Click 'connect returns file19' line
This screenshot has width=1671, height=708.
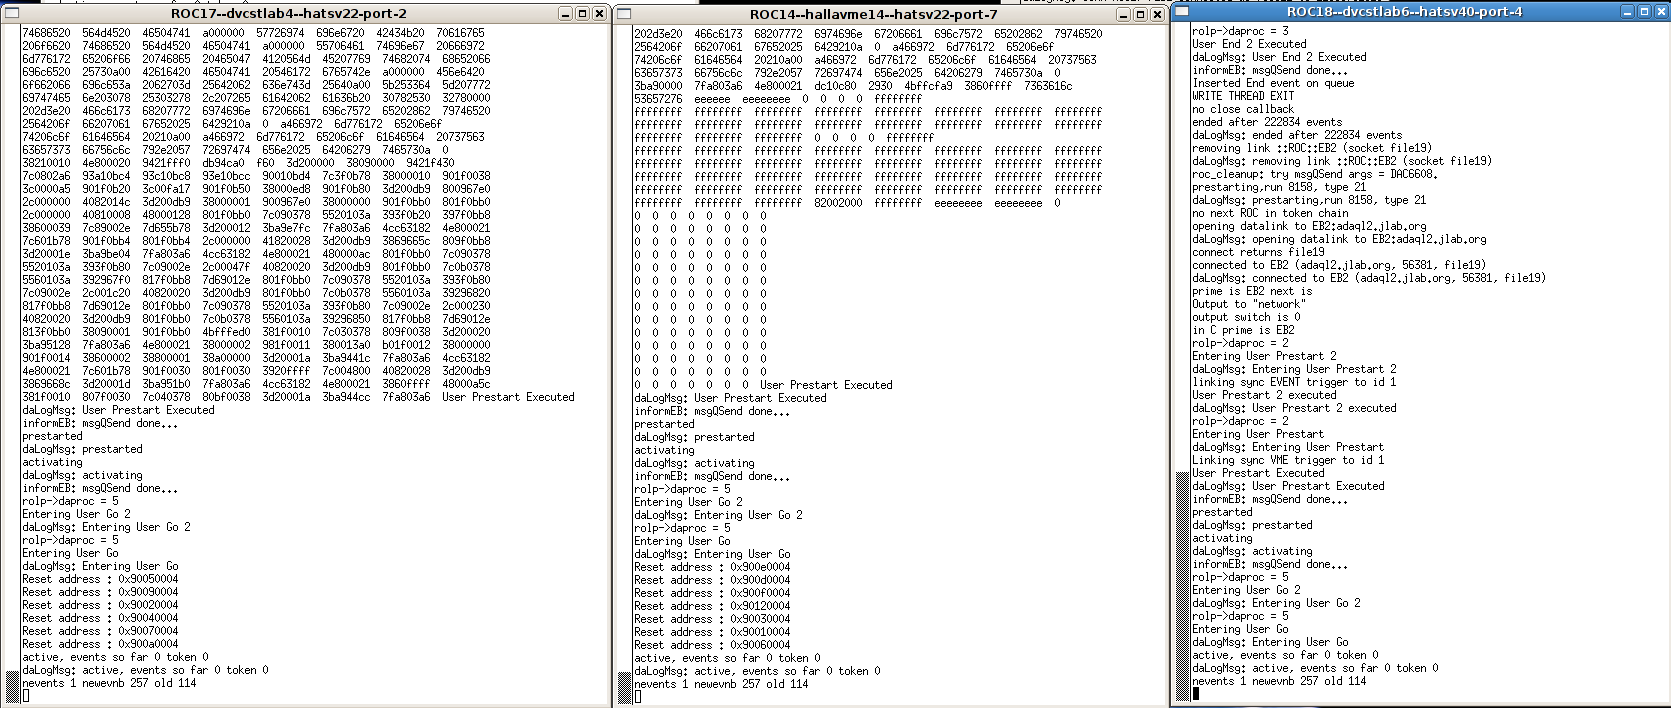coord(1258,252)
